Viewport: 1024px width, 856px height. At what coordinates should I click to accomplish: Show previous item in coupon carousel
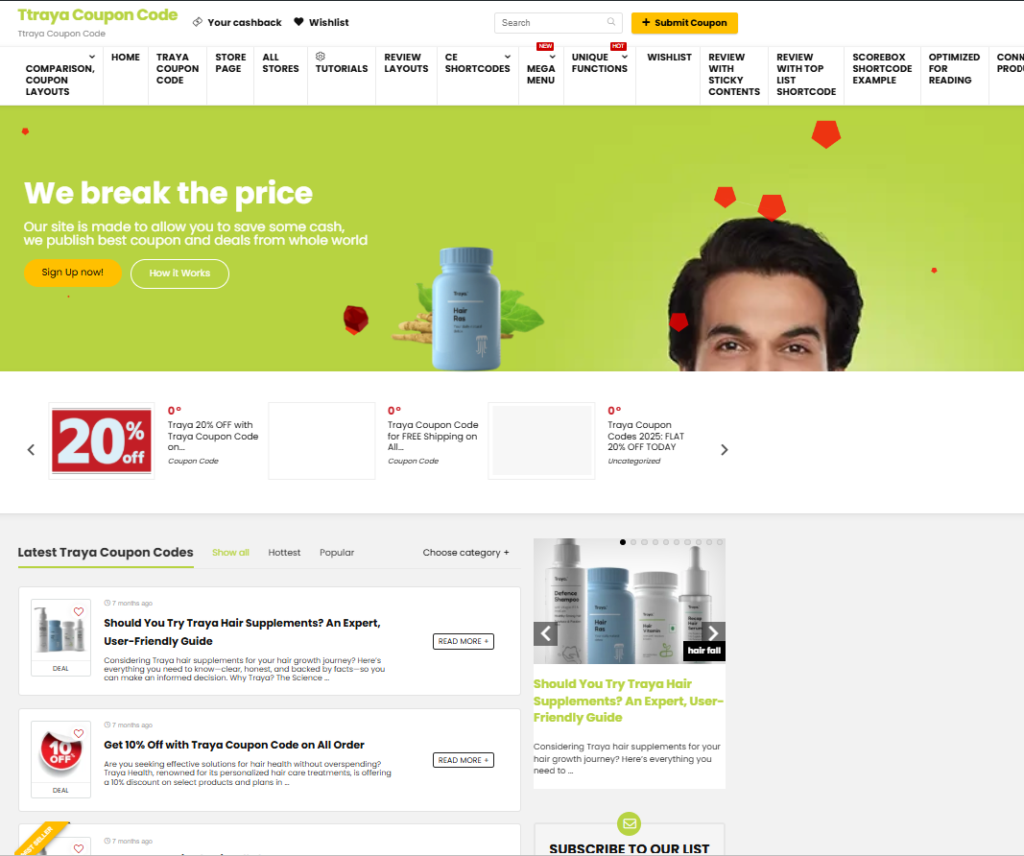[31, 450]
